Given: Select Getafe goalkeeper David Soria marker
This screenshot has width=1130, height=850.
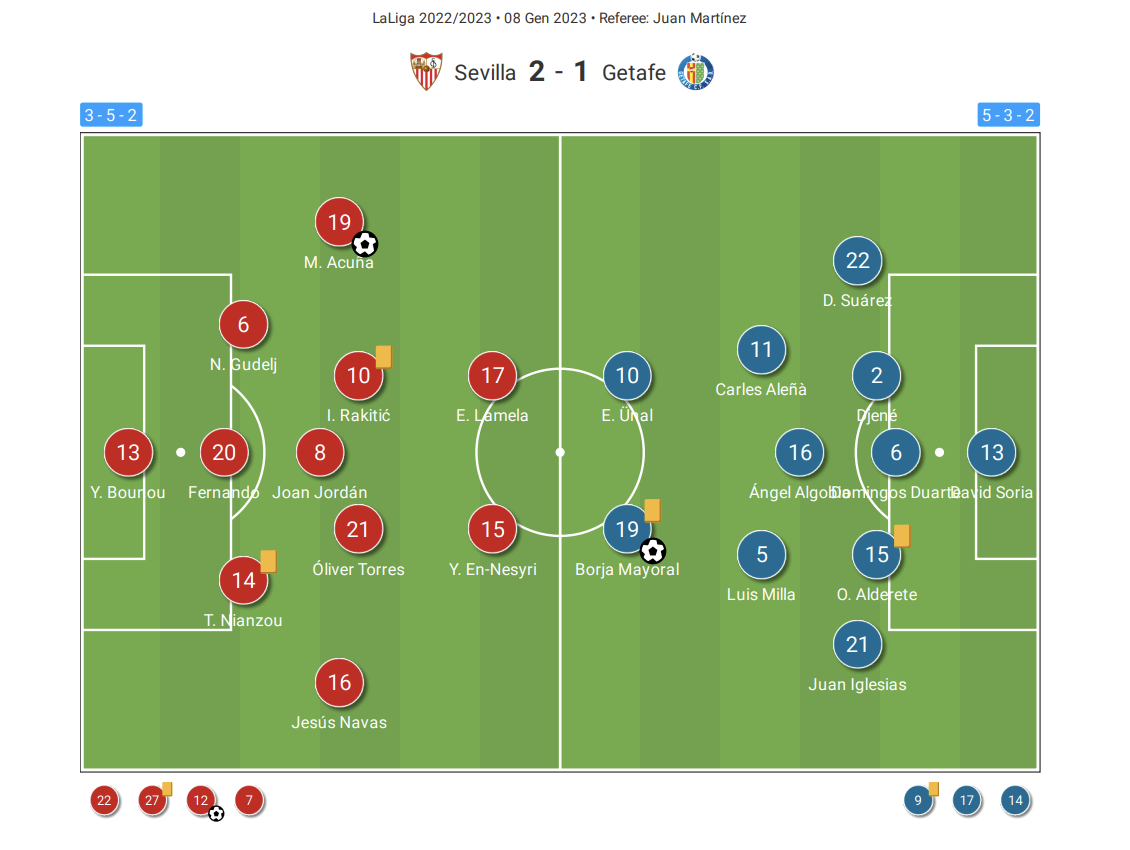Looking at the screenshot, I should pyautogui.click(x=992, y=452).
